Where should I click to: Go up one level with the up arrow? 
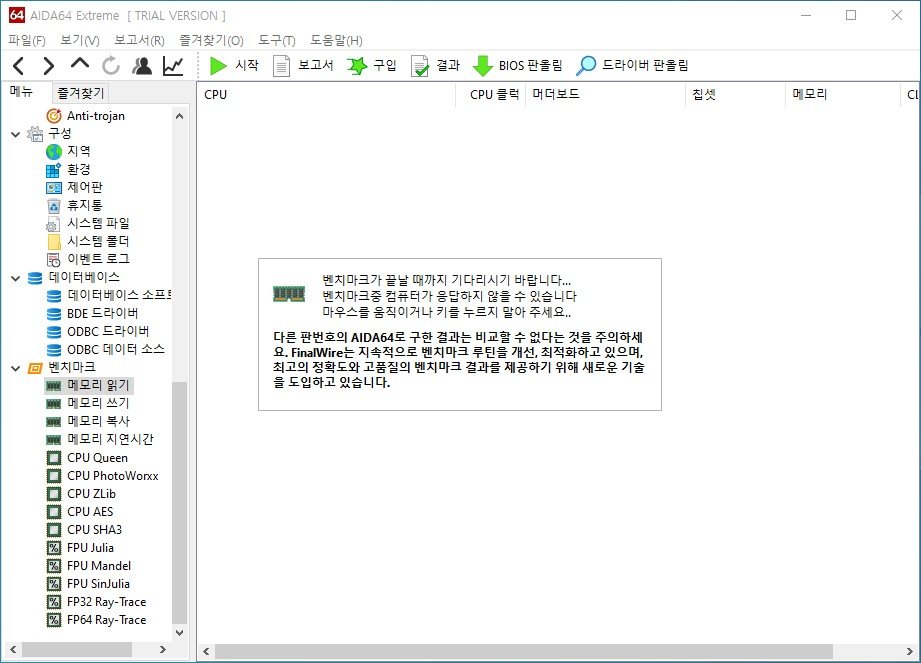click(x=80, y=64)
